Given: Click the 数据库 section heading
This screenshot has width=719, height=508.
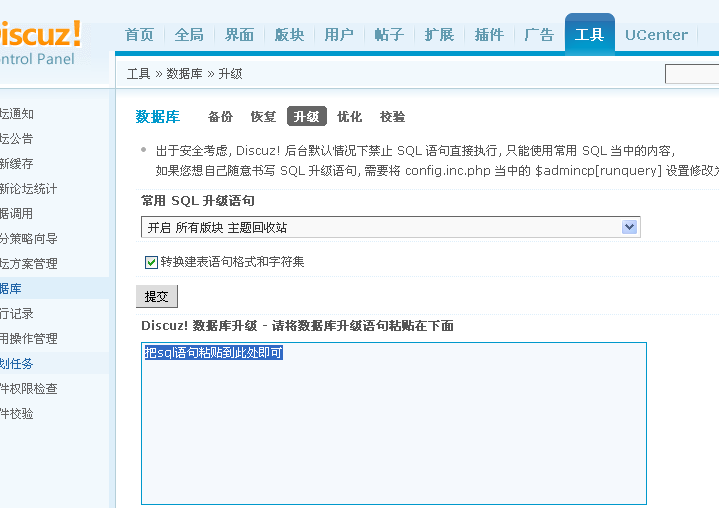Looking at the screenshot, I should coord(158,116).
